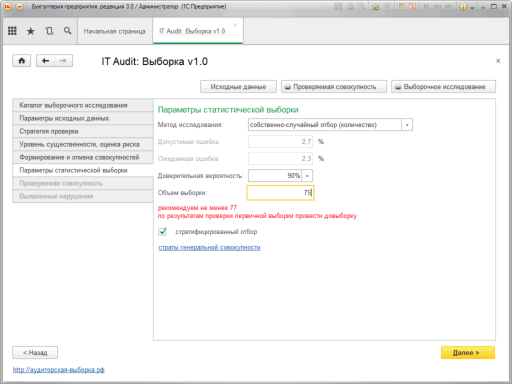The image size is (512, 384).
Task: Save via title bar diskette icon
Action: 338,6
